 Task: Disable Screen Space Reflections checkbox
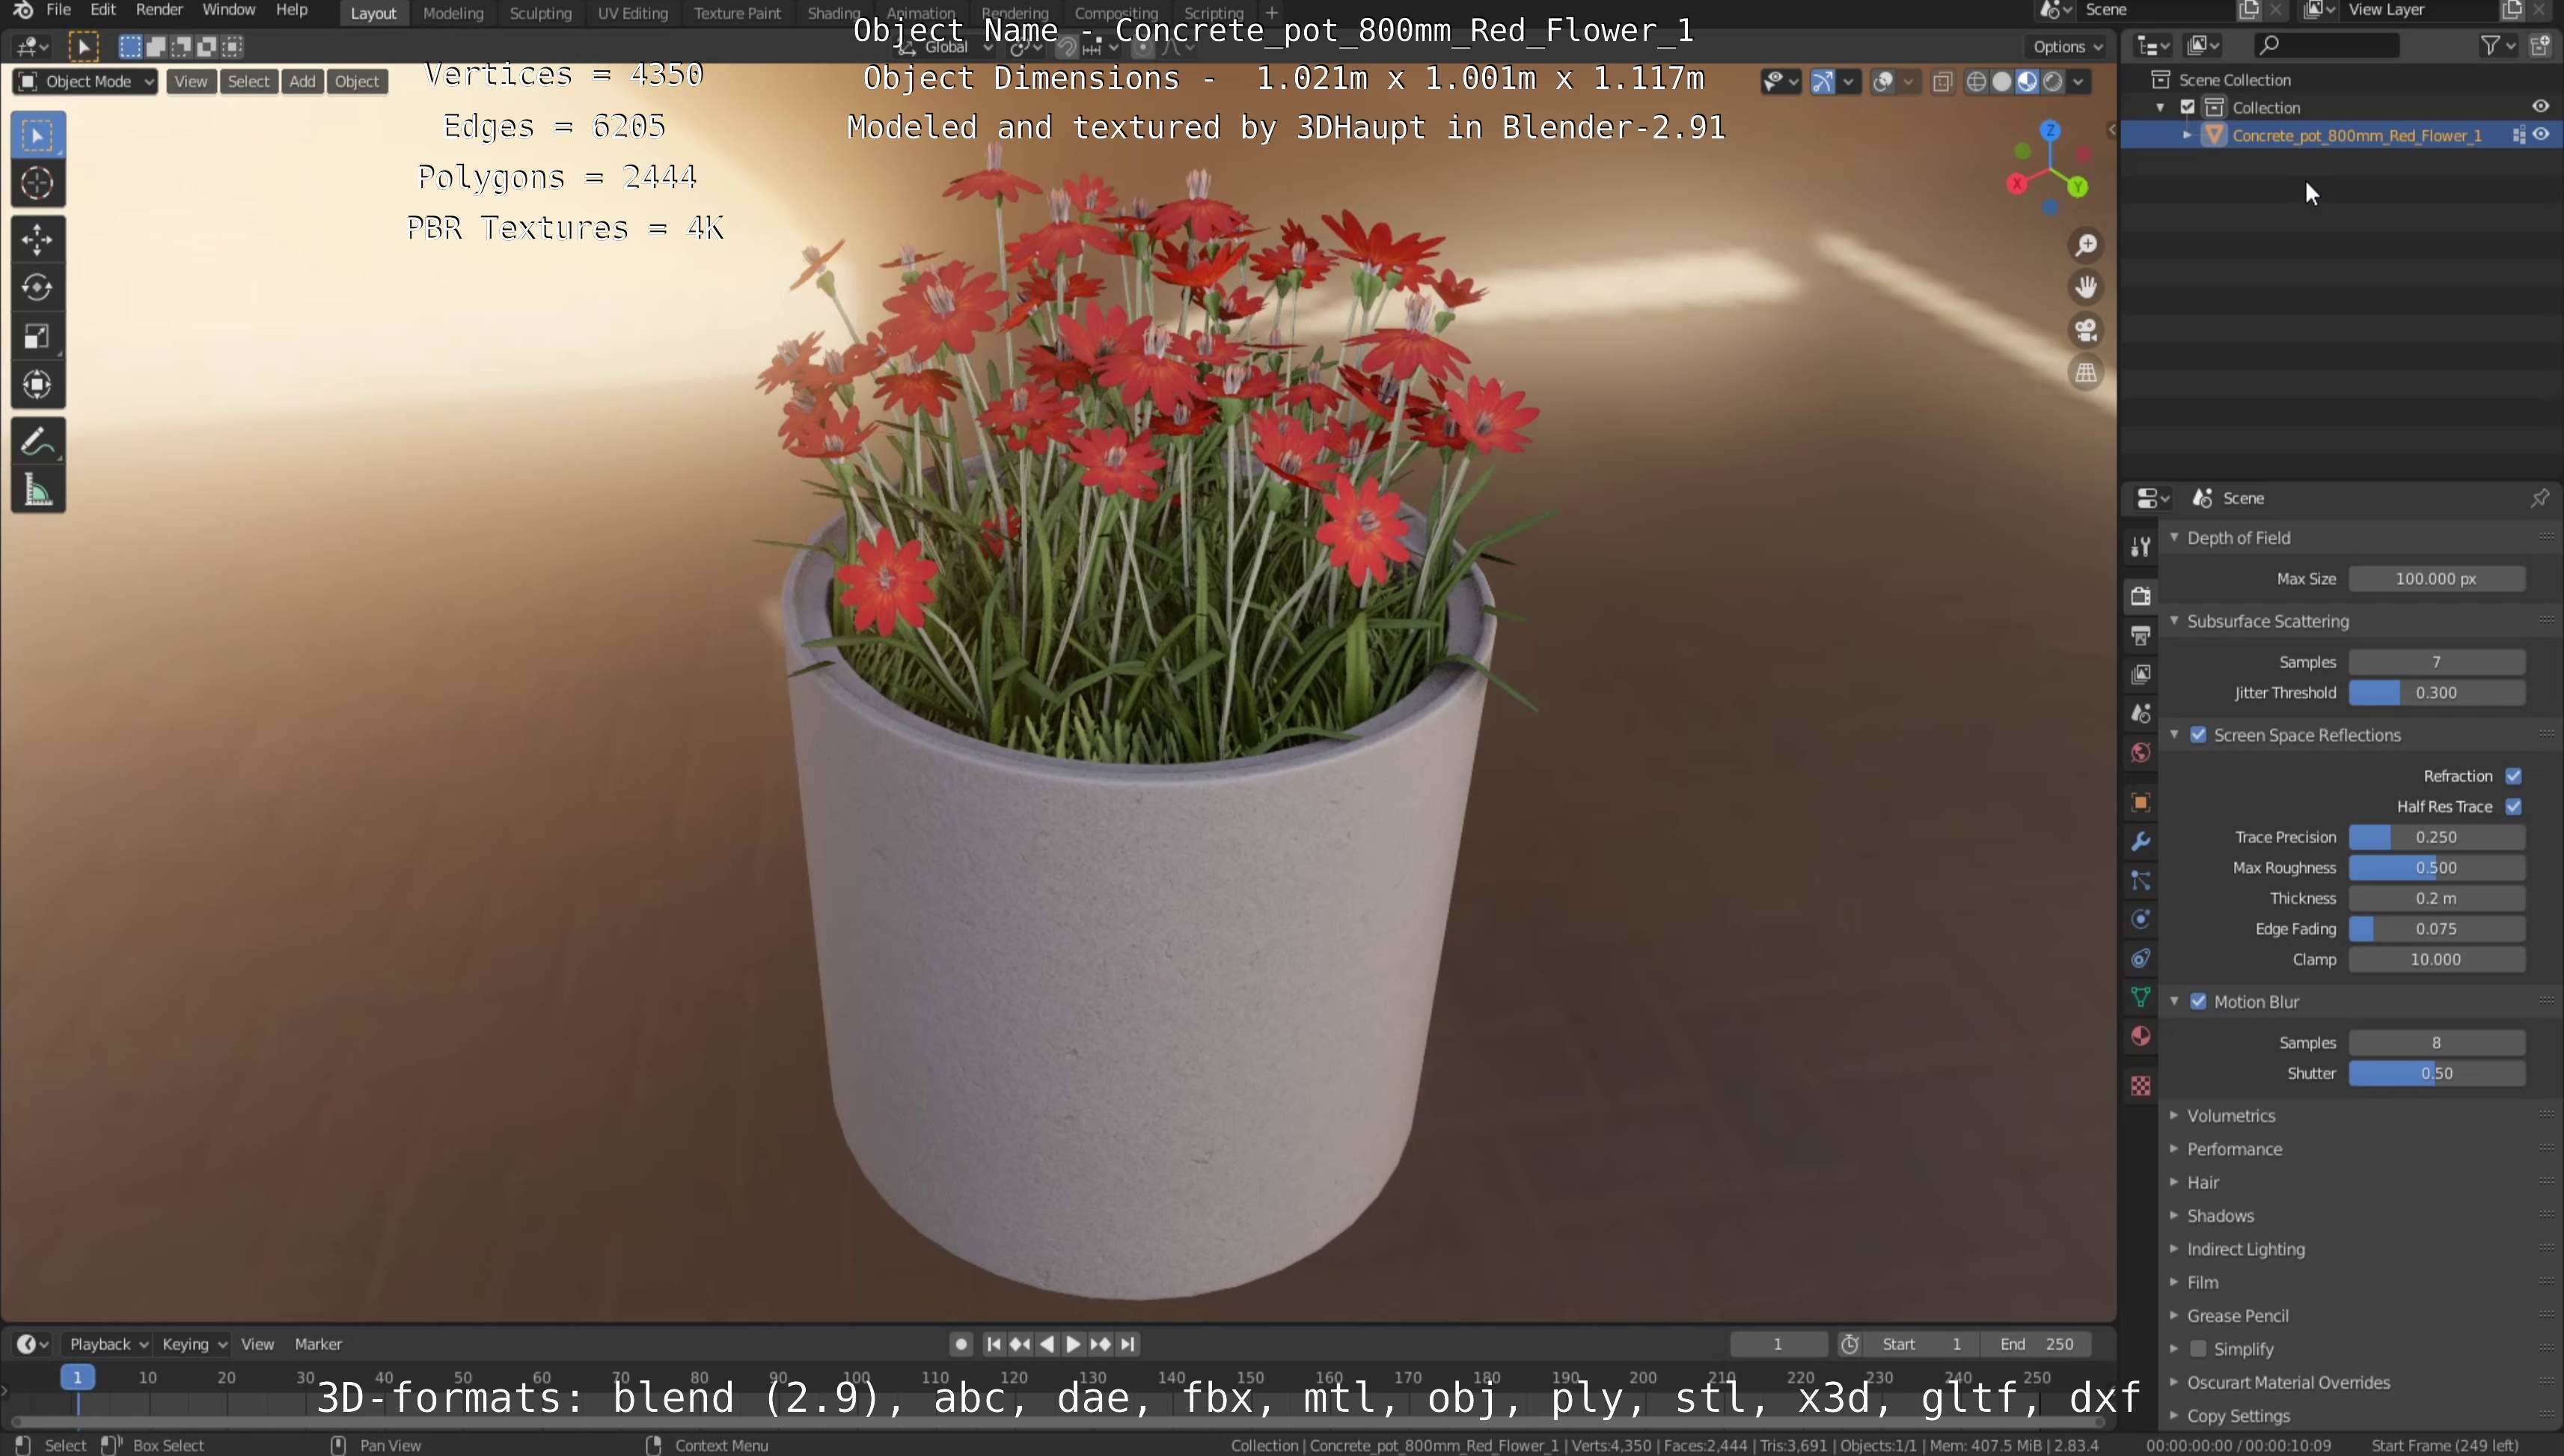point(2198,735)
